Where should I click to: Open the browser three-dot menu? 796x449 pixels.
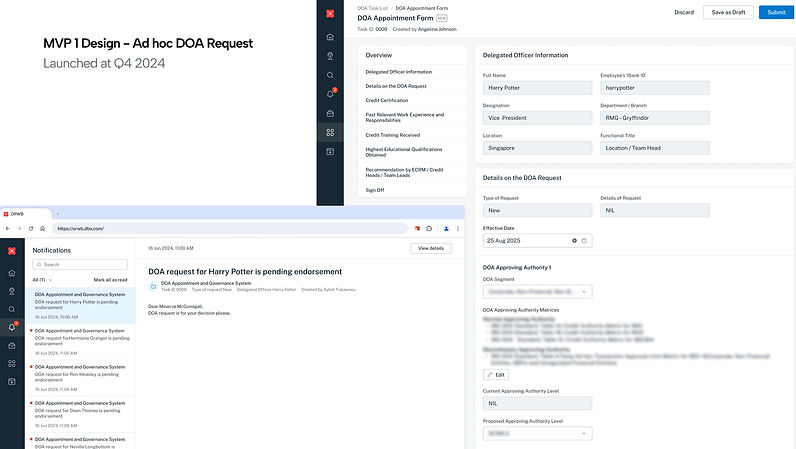pyautogui.click(x=458, y=229)
